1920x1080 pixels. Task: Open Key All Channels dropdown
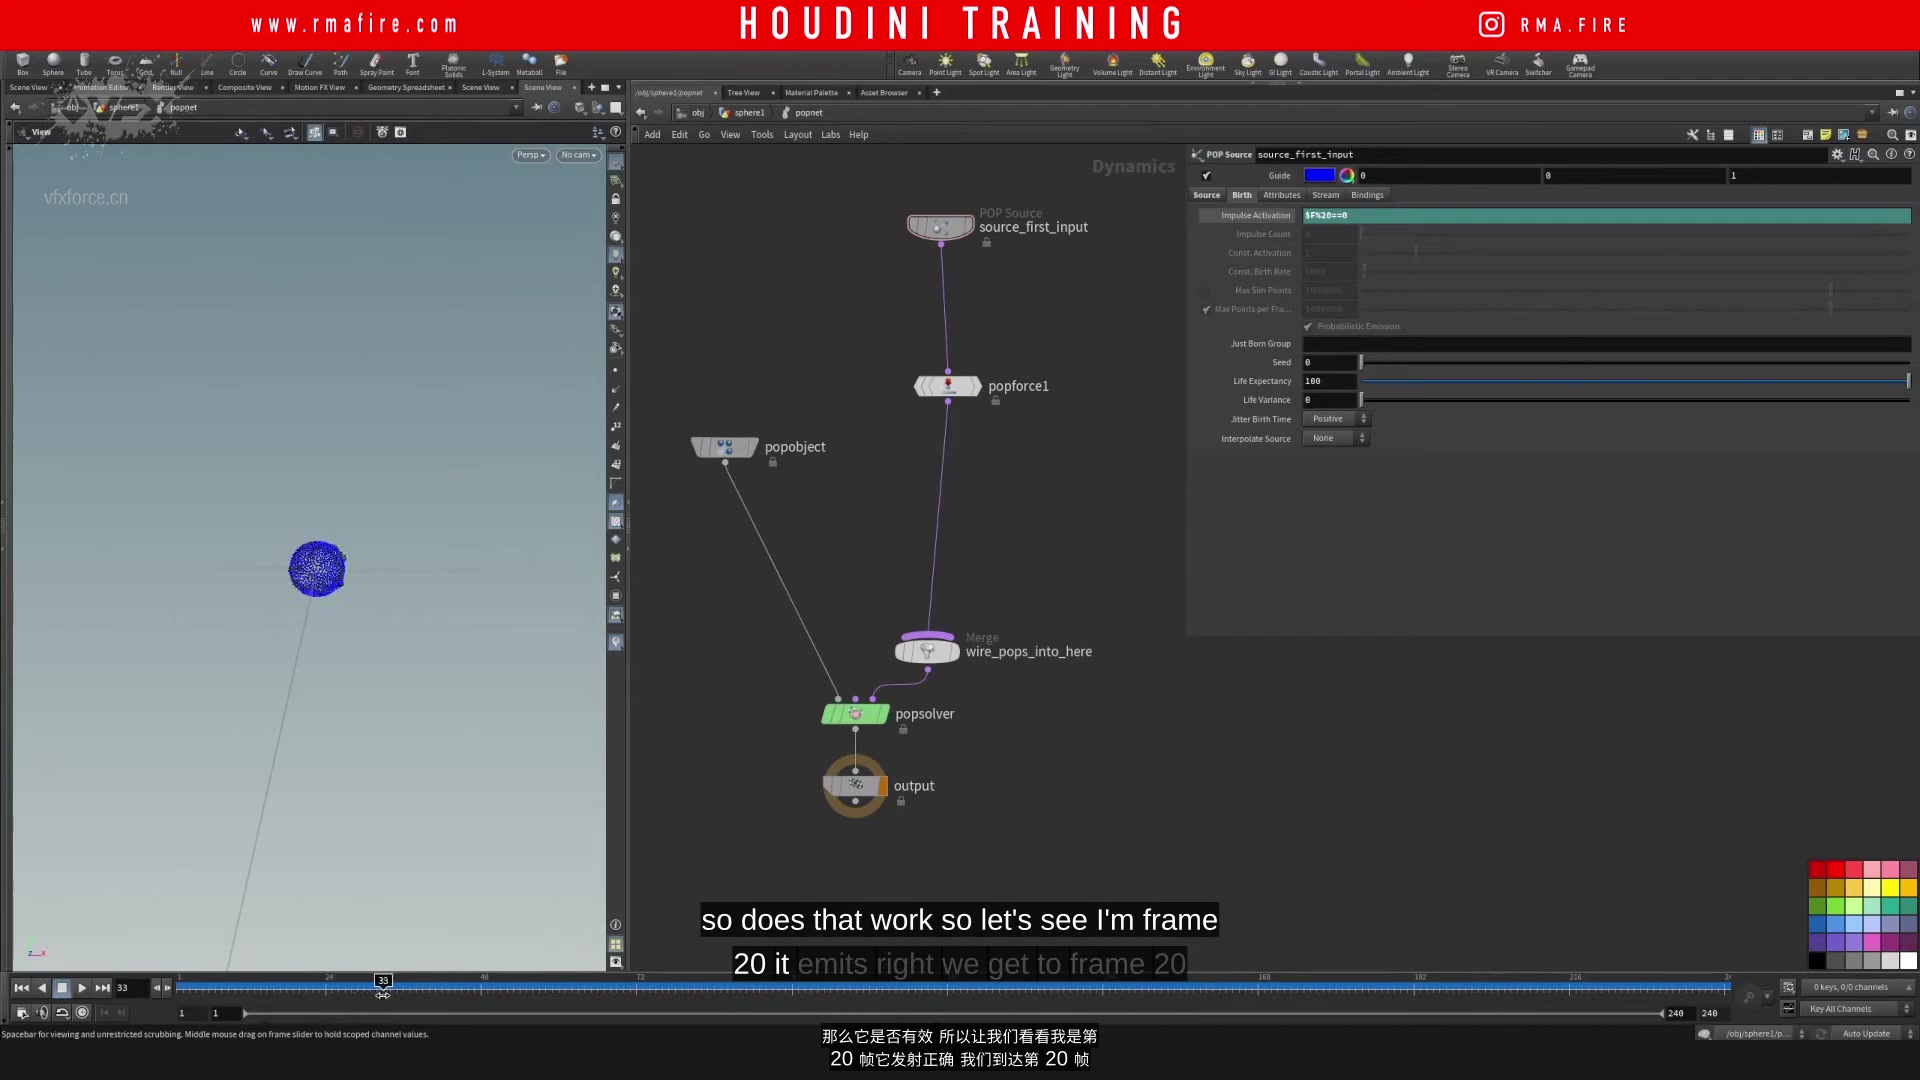click(x=1856, y=1009)
